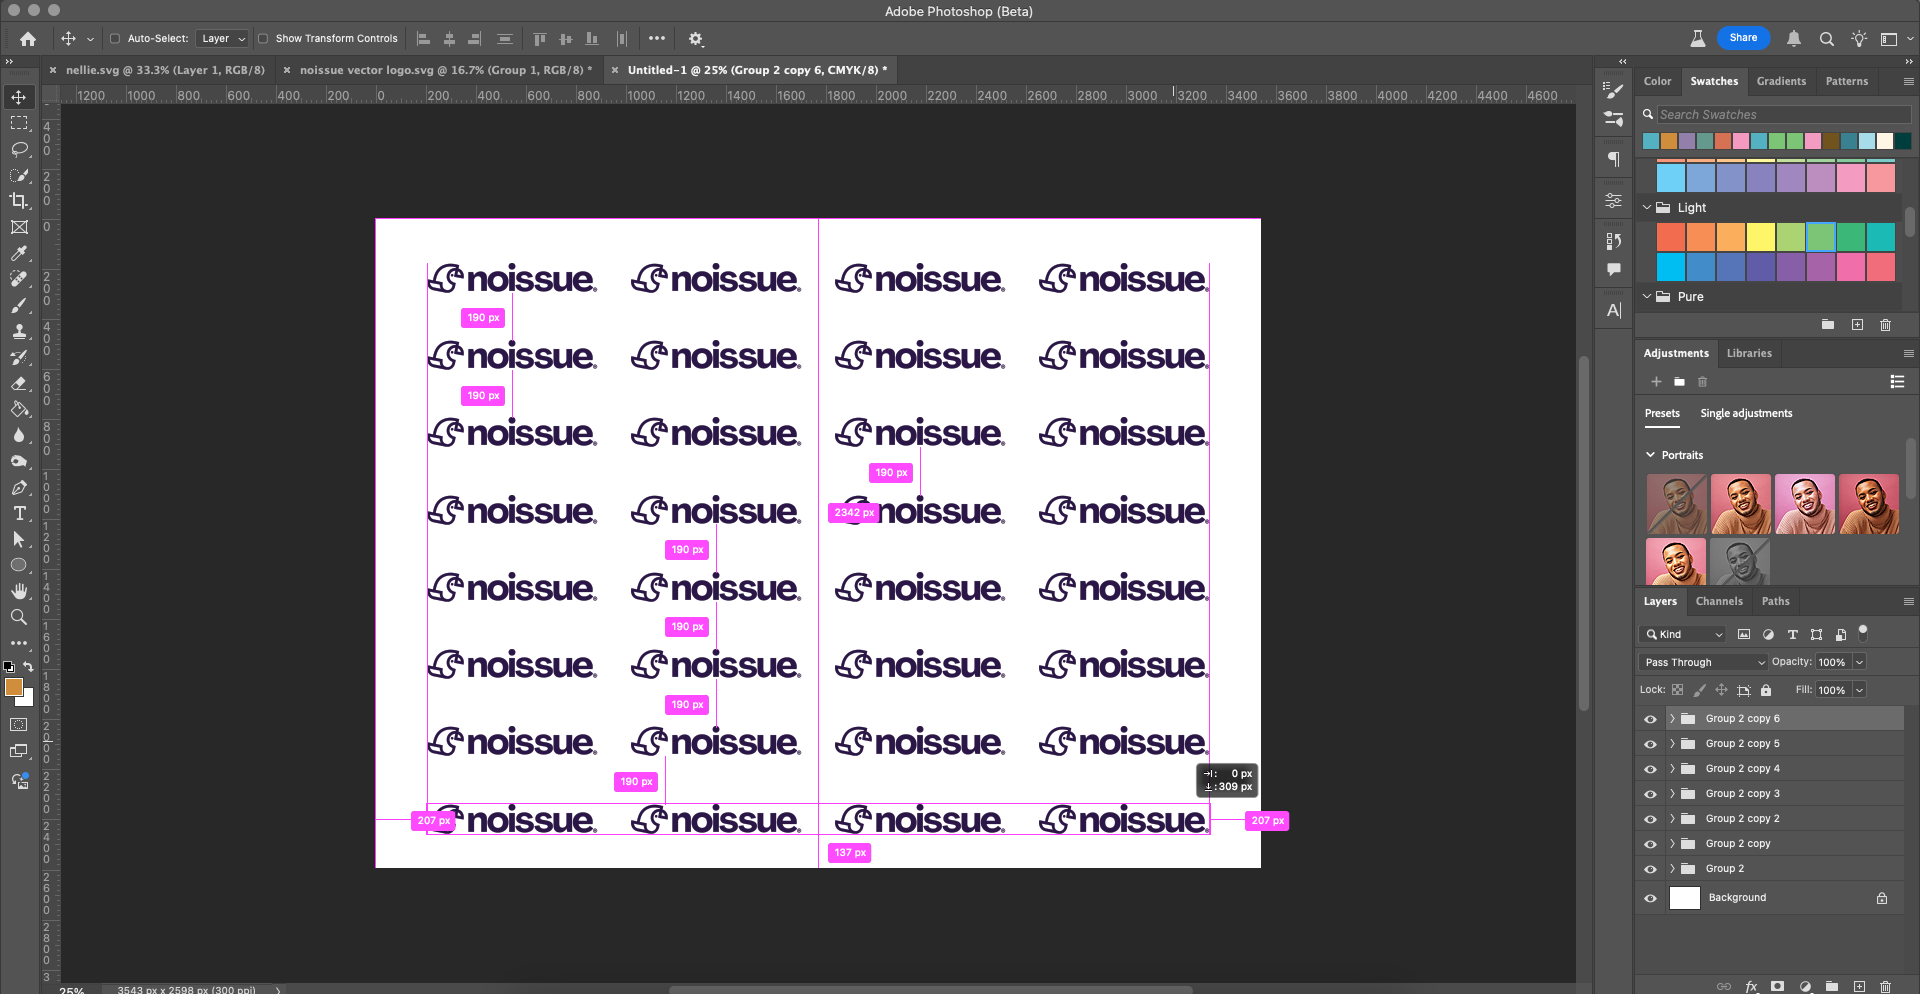This screenshot has width=1920, height=994.
Task: Select the Path Selection tool
Action: click(x=19, y=539)
